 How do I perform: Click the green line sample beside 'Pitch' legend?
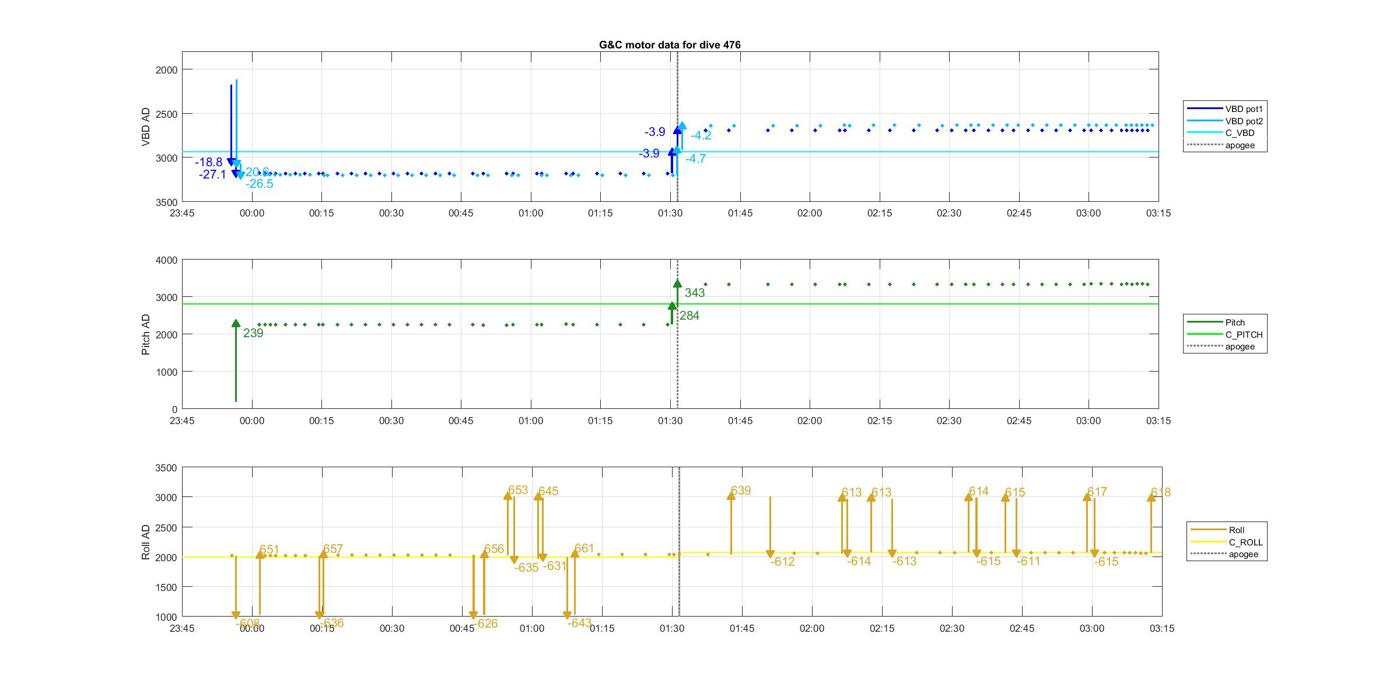pyautogui.click(x=1205, y=322)
